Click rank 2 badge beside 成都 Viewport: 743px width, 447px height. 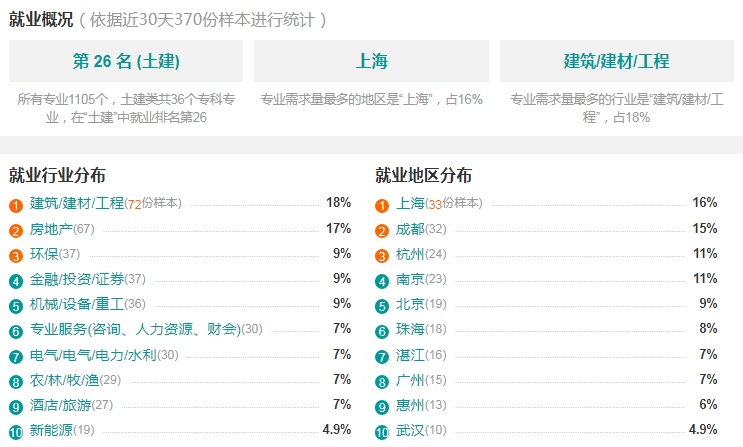[382, 231]
